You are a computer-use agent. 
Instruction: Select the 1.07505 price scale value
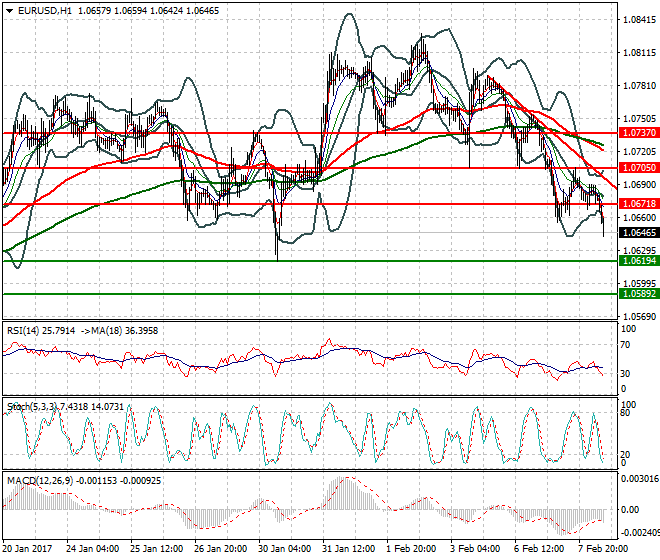[x=639, y=119]
